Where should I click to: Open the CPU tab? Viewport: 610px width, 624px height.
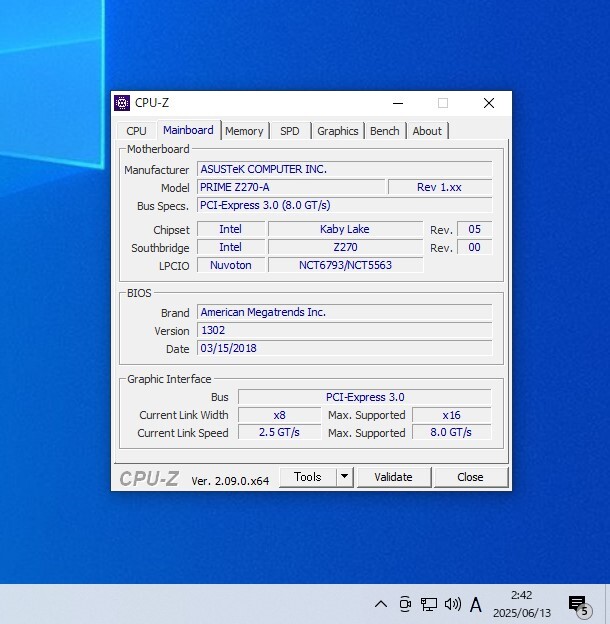(136, 131)
